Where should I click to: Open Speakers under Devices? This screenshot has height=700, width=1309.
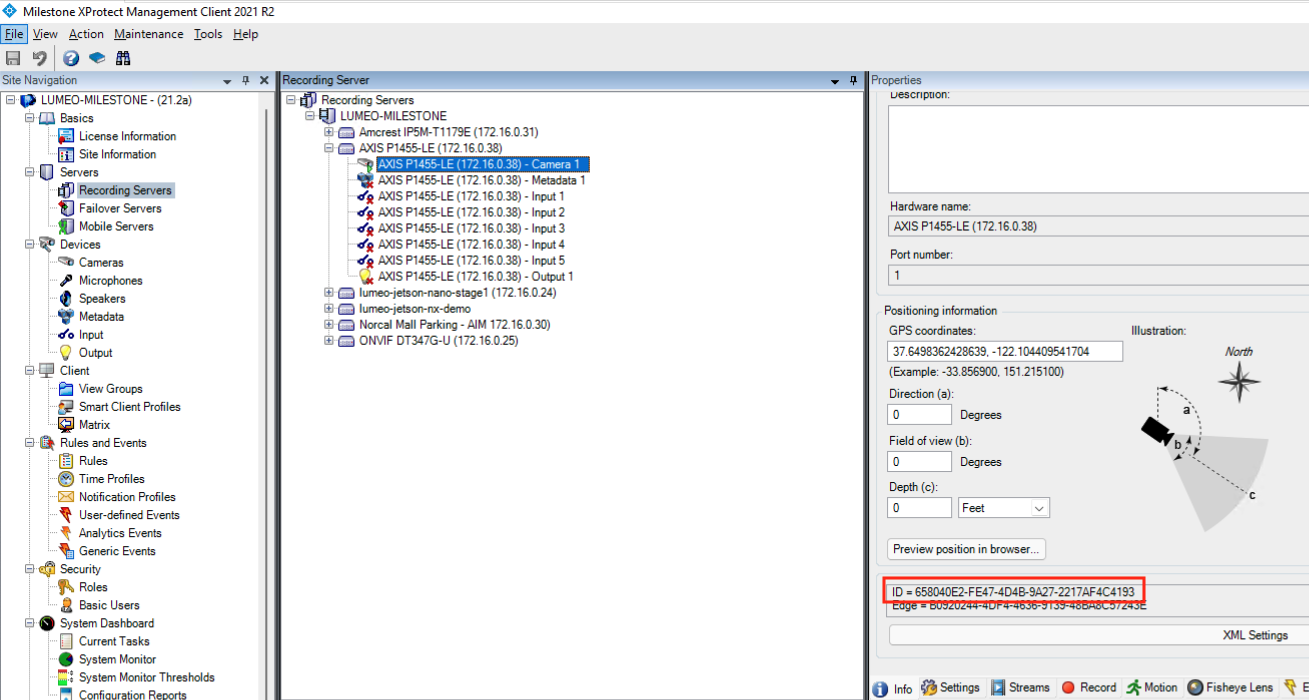(x=102, y=298)
